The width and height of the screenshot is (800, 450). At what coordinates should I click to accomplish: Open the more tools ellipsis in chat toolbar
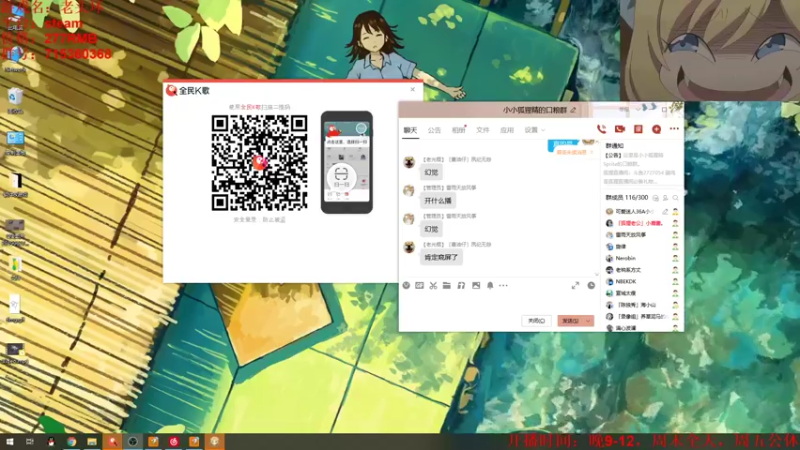504,286
